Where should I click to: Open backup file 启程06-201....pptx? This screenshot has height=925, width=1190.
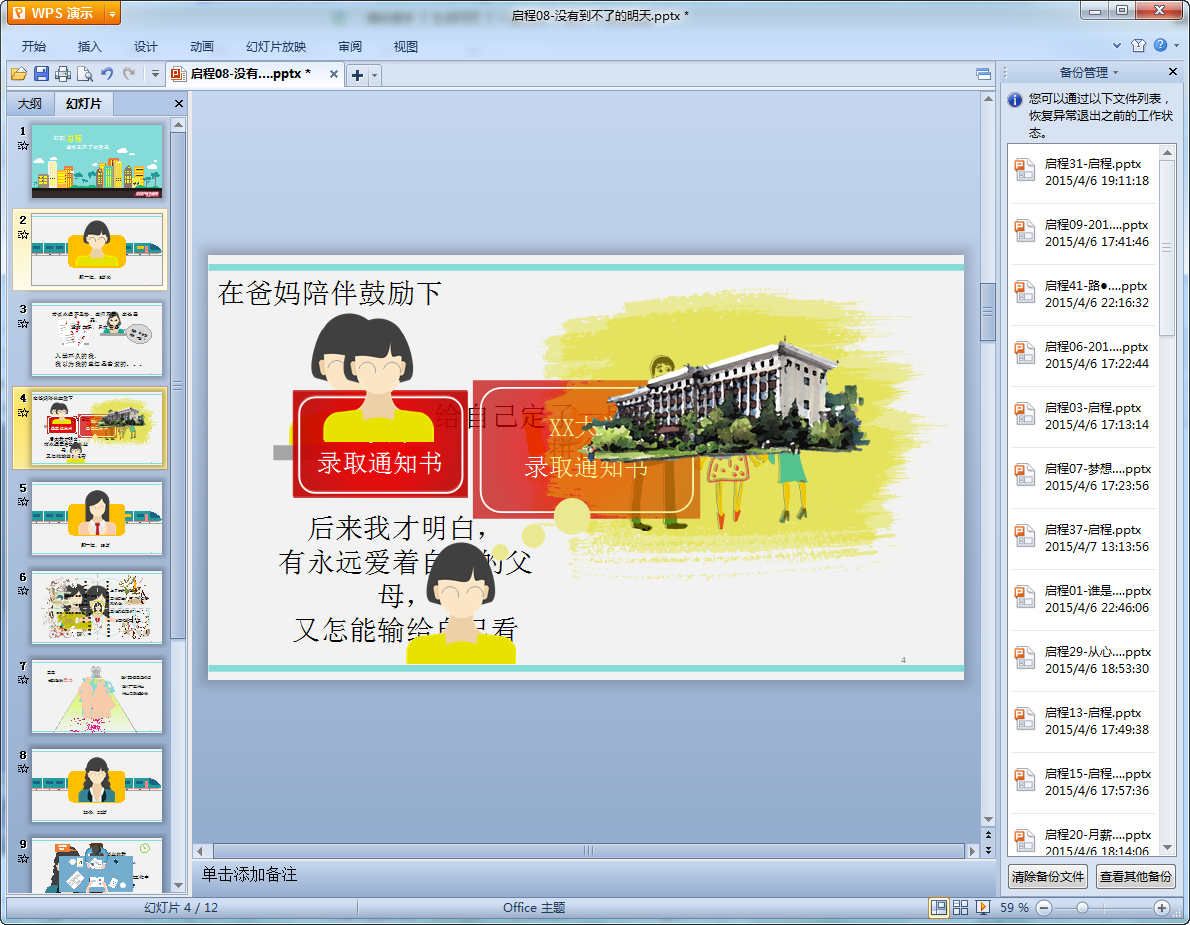click(1083, 355)
